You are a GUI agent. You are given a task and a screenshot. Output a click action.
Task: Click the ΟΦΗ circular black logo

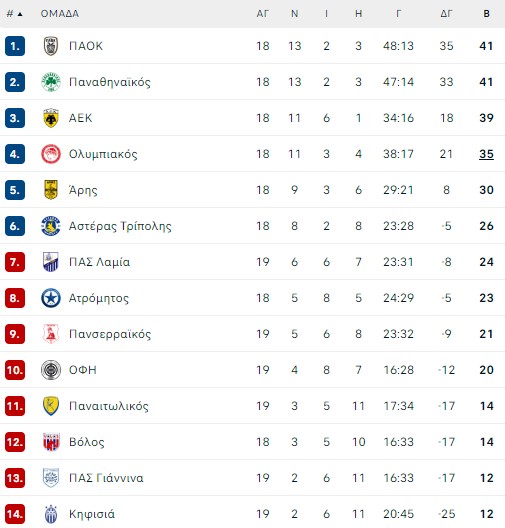[x=51, y=370]
